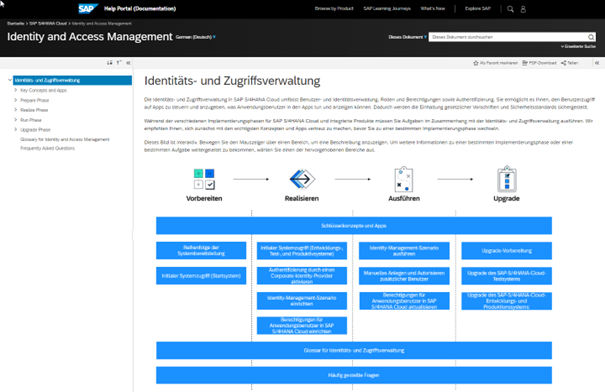Open the search magnifier in top bar
Image resolution: width=605 pixels, height=392 pixels.
510,9
